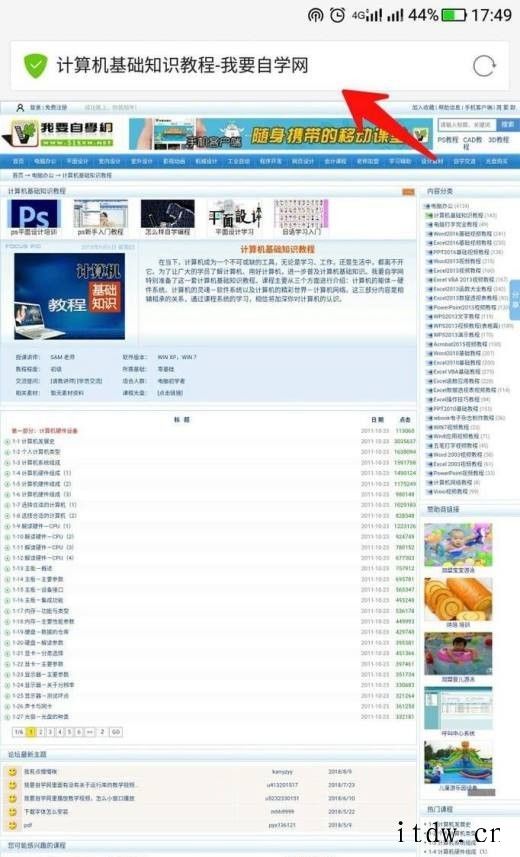This screenshot has width=520, height=857.
Task: Tap the green security shield icon
Action: (36, 66)
